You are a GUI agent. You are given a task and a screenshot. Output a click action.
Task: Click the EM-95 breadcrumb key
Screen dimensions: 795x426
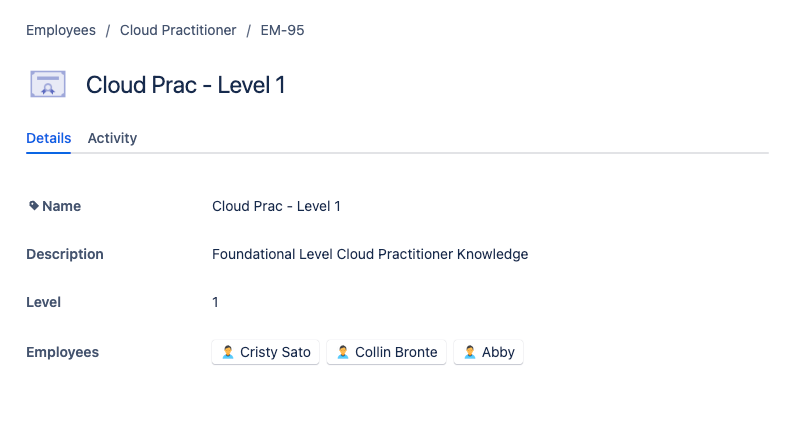point(282,30)
